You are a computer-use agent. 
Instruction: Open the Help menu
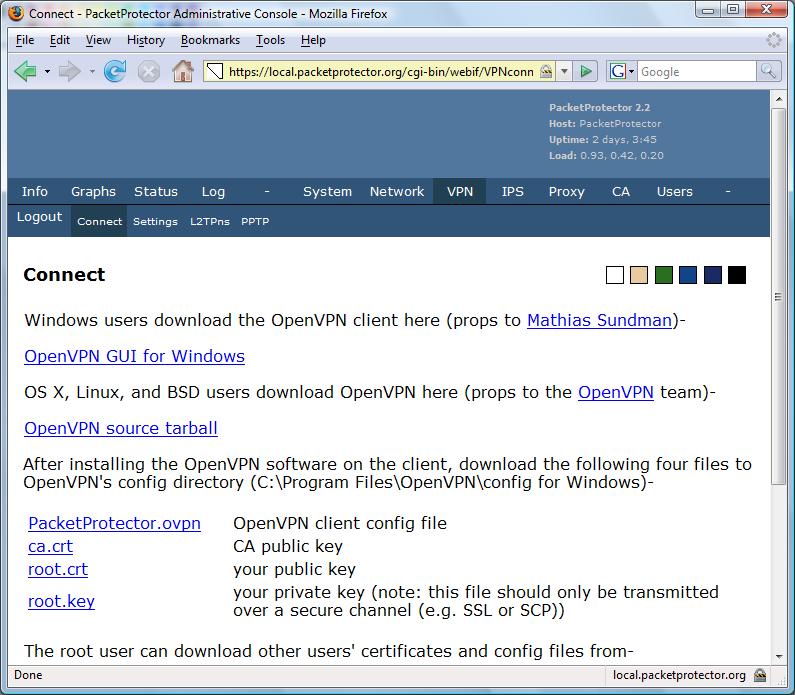313,40
